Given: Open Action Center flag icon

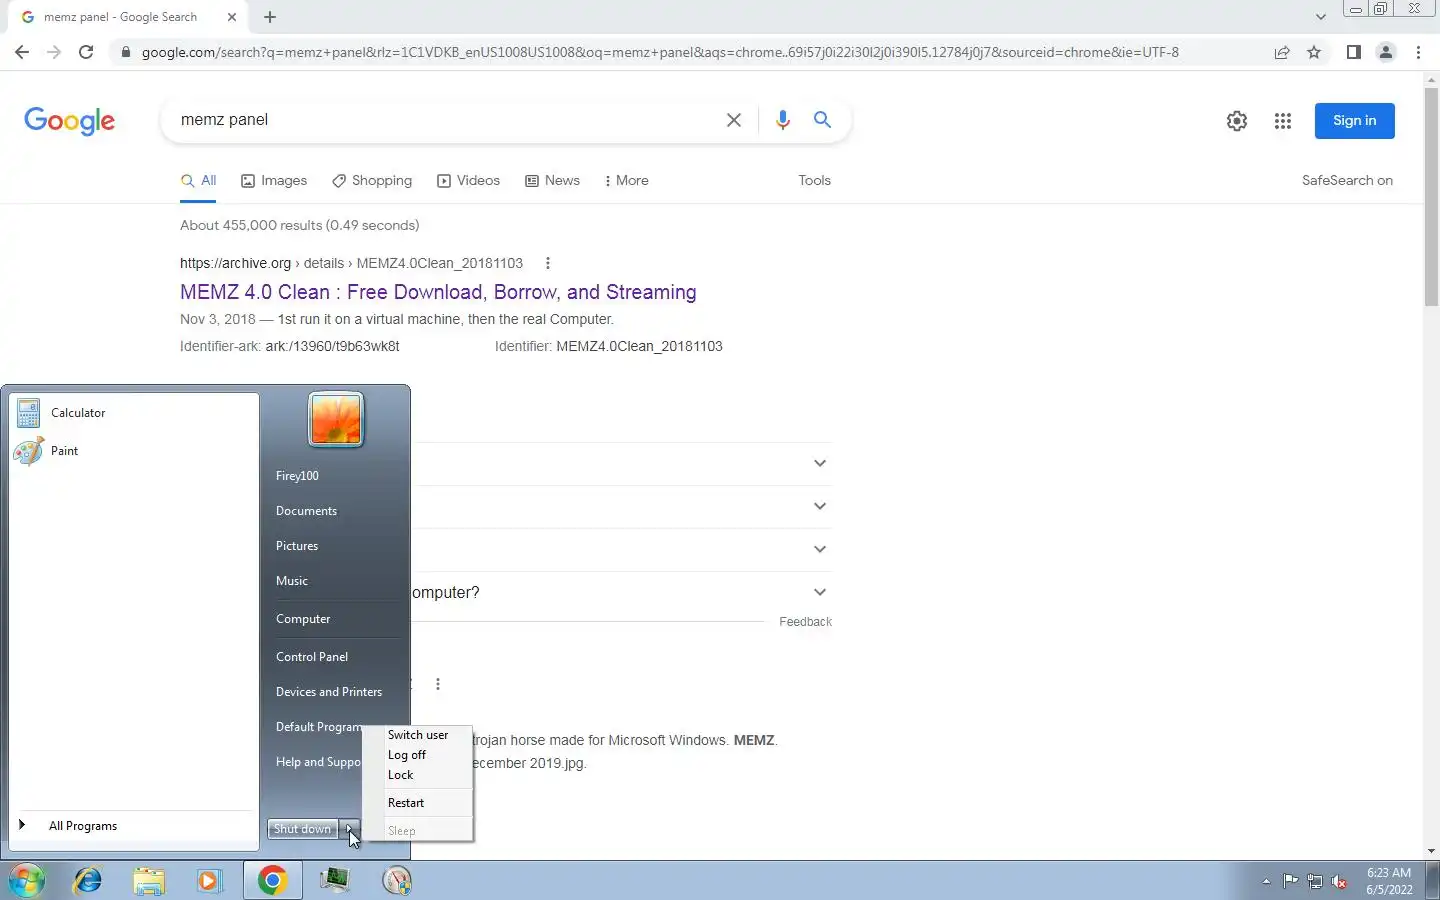Looking at the screenshot, I should coord(1291,881).
